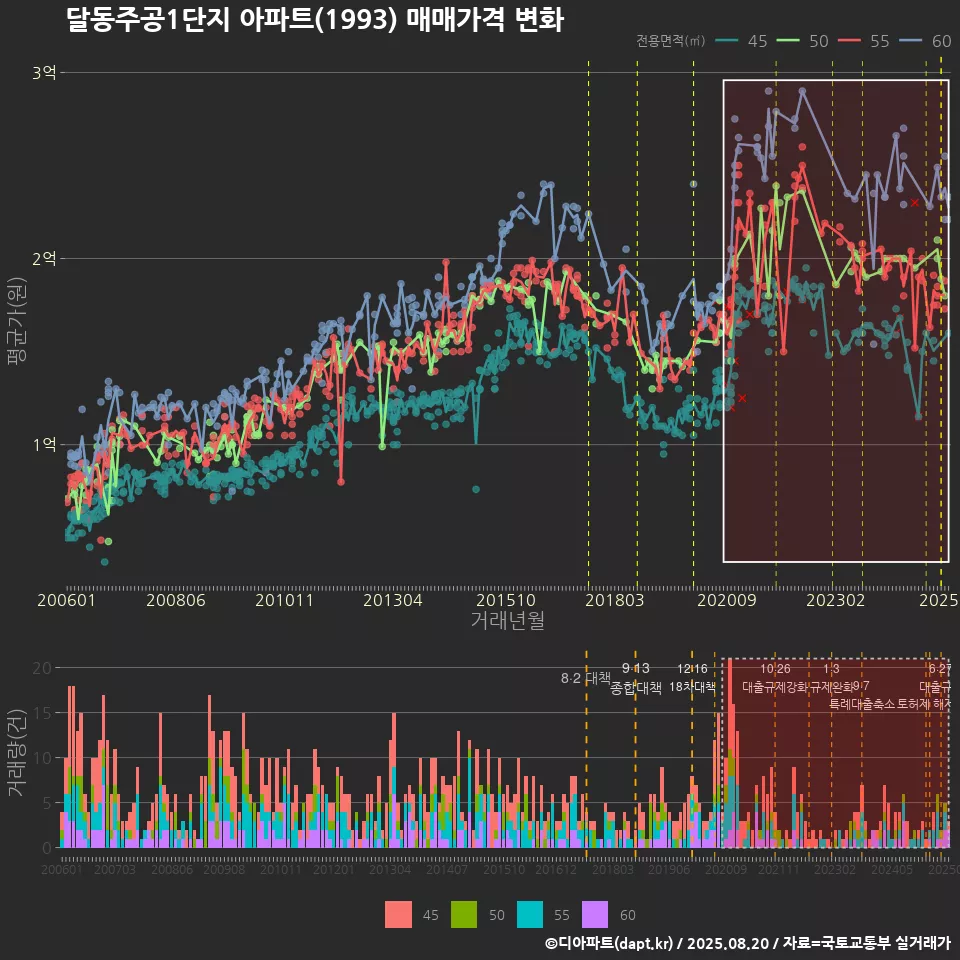Click the 200806 label on price chart axis
The height and width of the screenshot is (960, 960).
click(176, 600)
